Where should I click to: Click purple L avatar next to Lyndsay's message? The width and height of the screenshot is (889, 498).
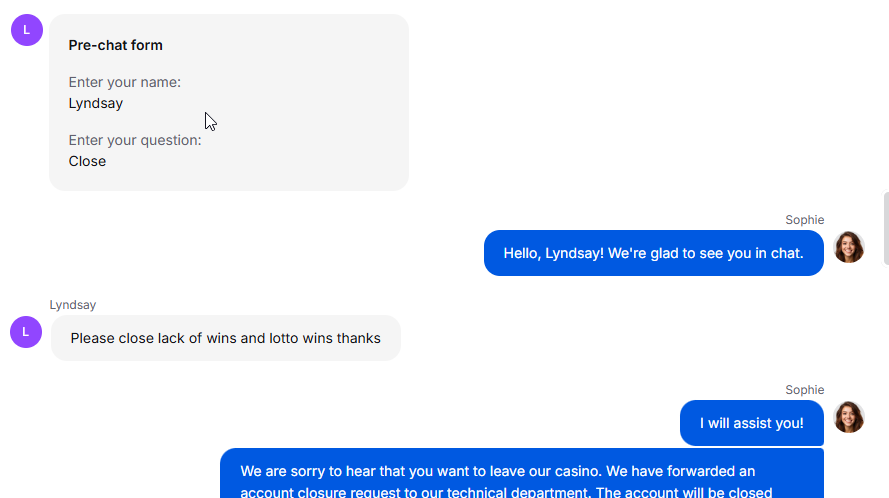(26, 332)
